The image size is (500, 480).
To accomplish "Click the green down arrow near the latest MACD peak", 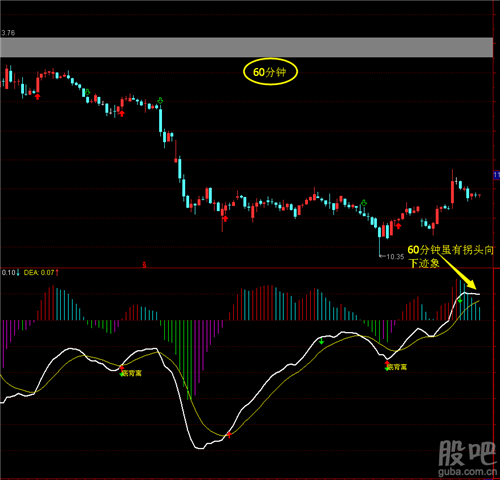I will [x=460, y=301].
